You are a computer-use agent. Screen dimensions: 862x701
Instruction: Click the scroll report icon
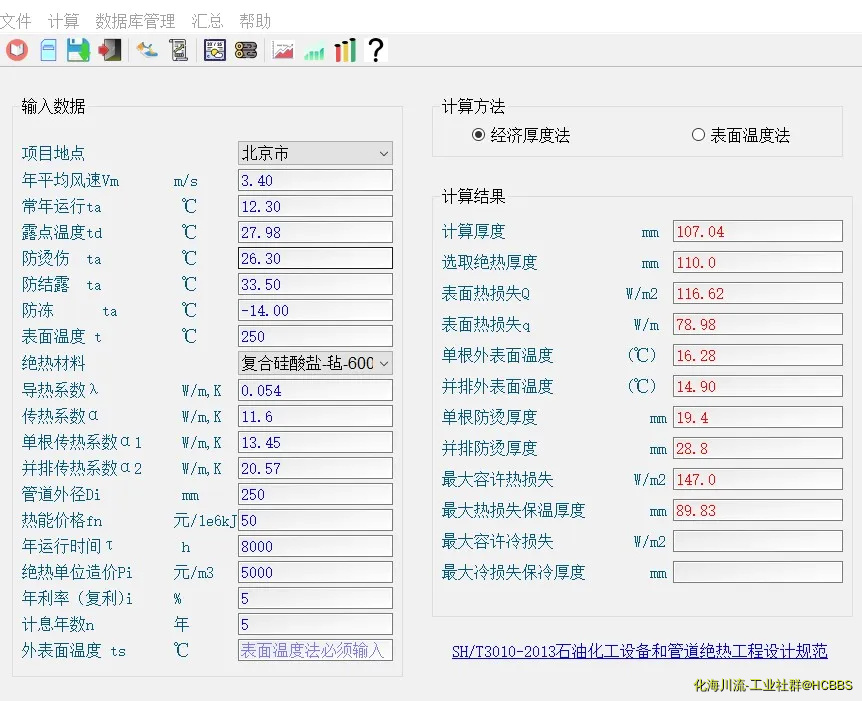point(179,51)
